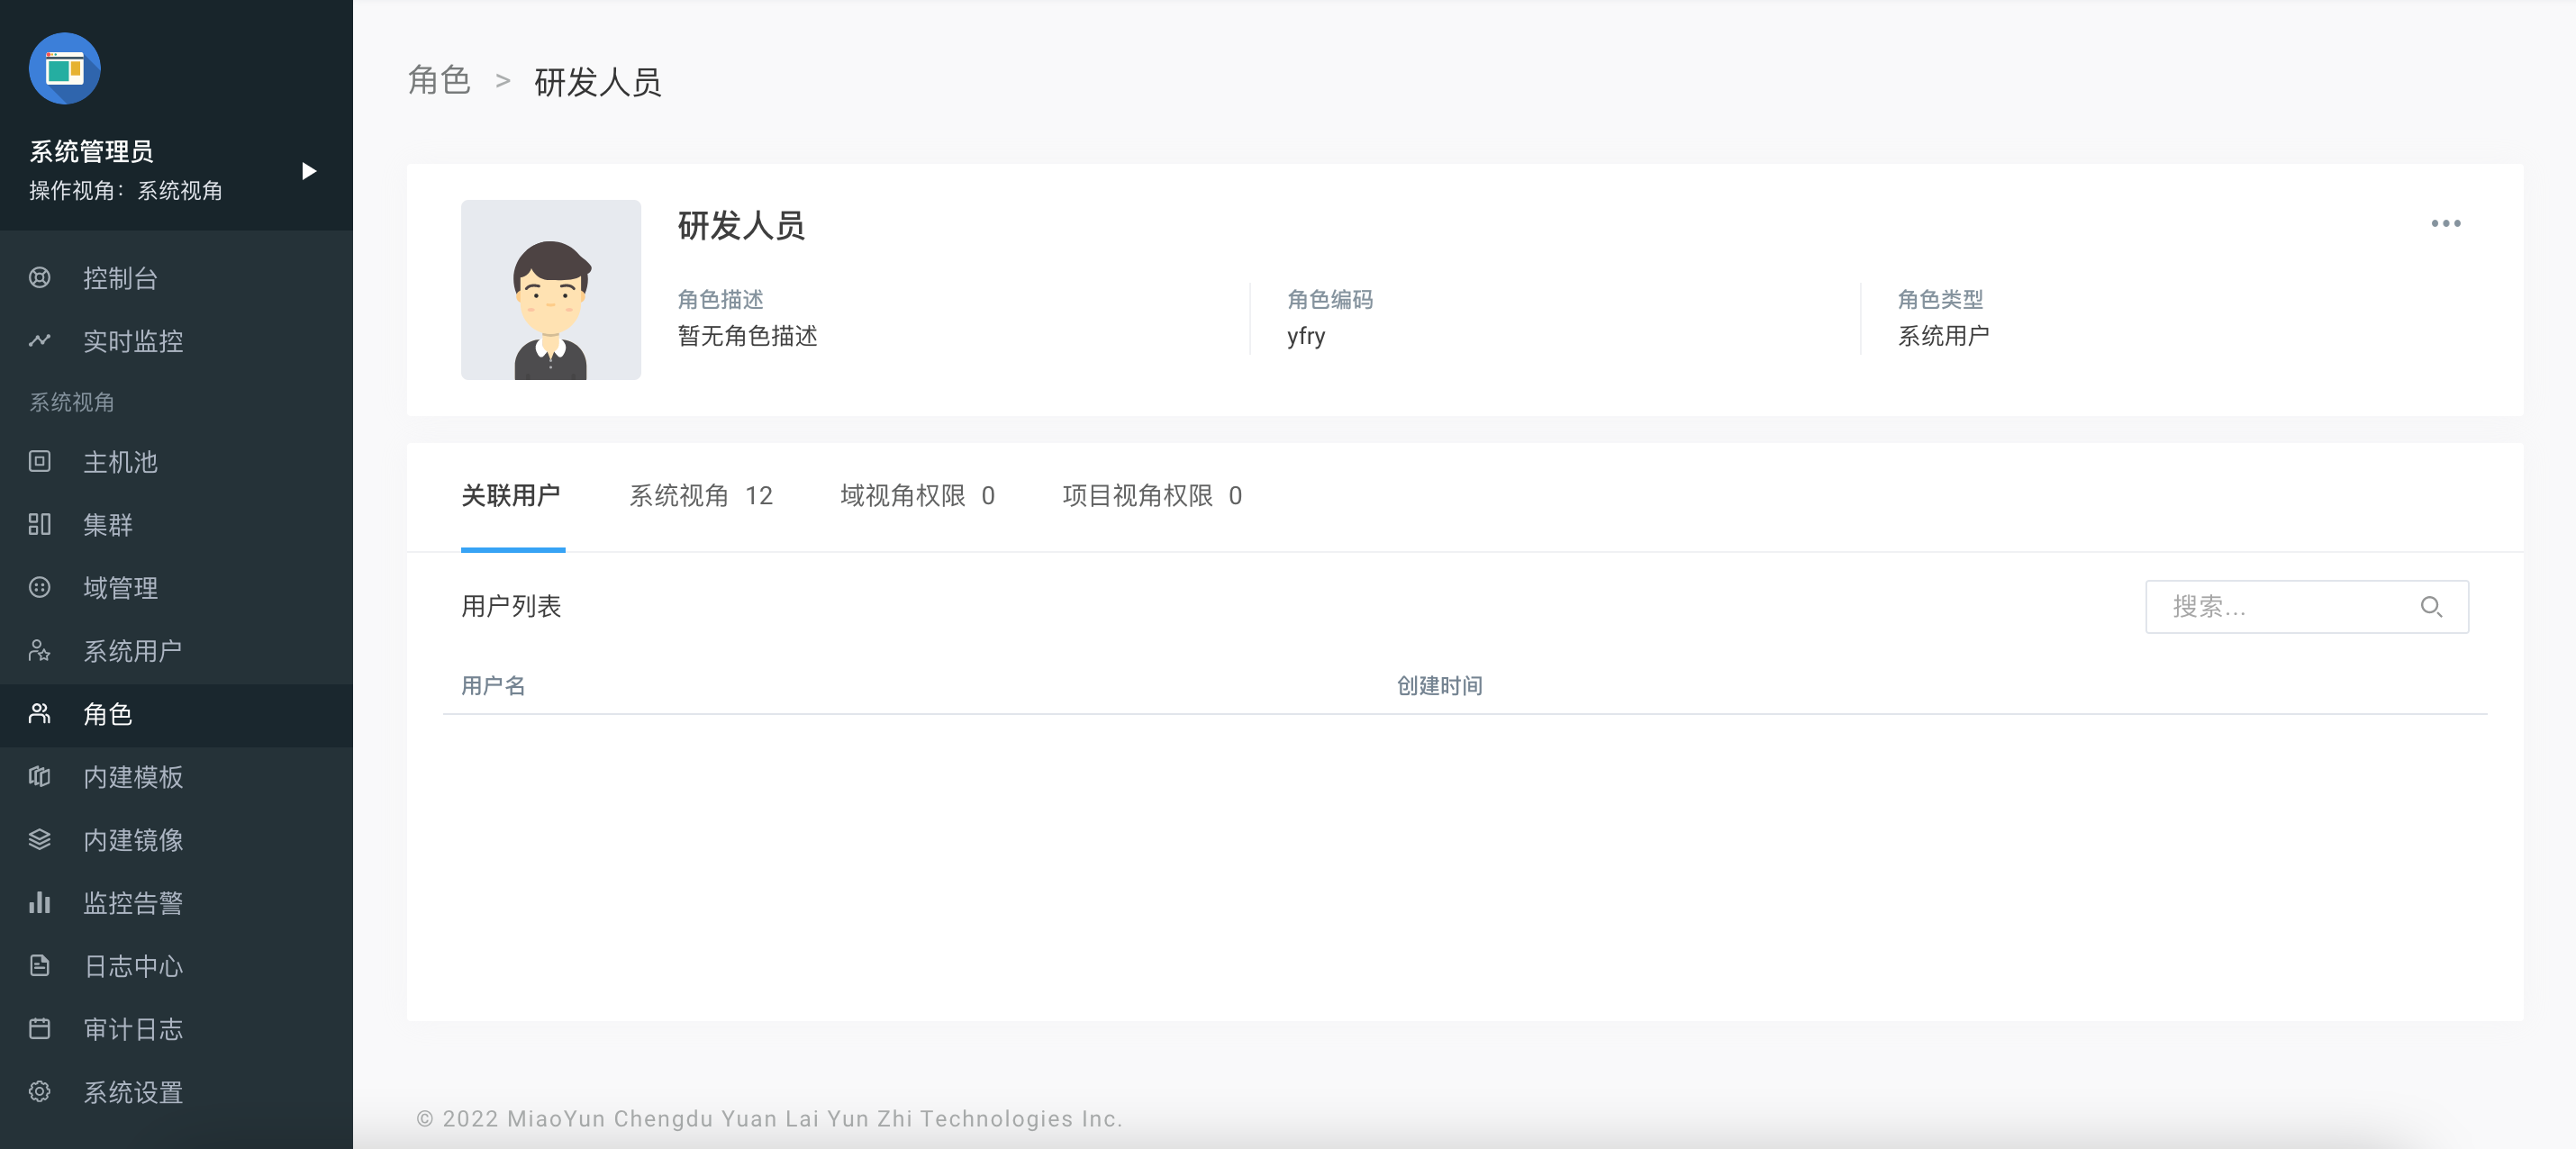Switch to the 系统视角 12 tab
This screenshot has height=1149, width=2576.
[700, 495]
